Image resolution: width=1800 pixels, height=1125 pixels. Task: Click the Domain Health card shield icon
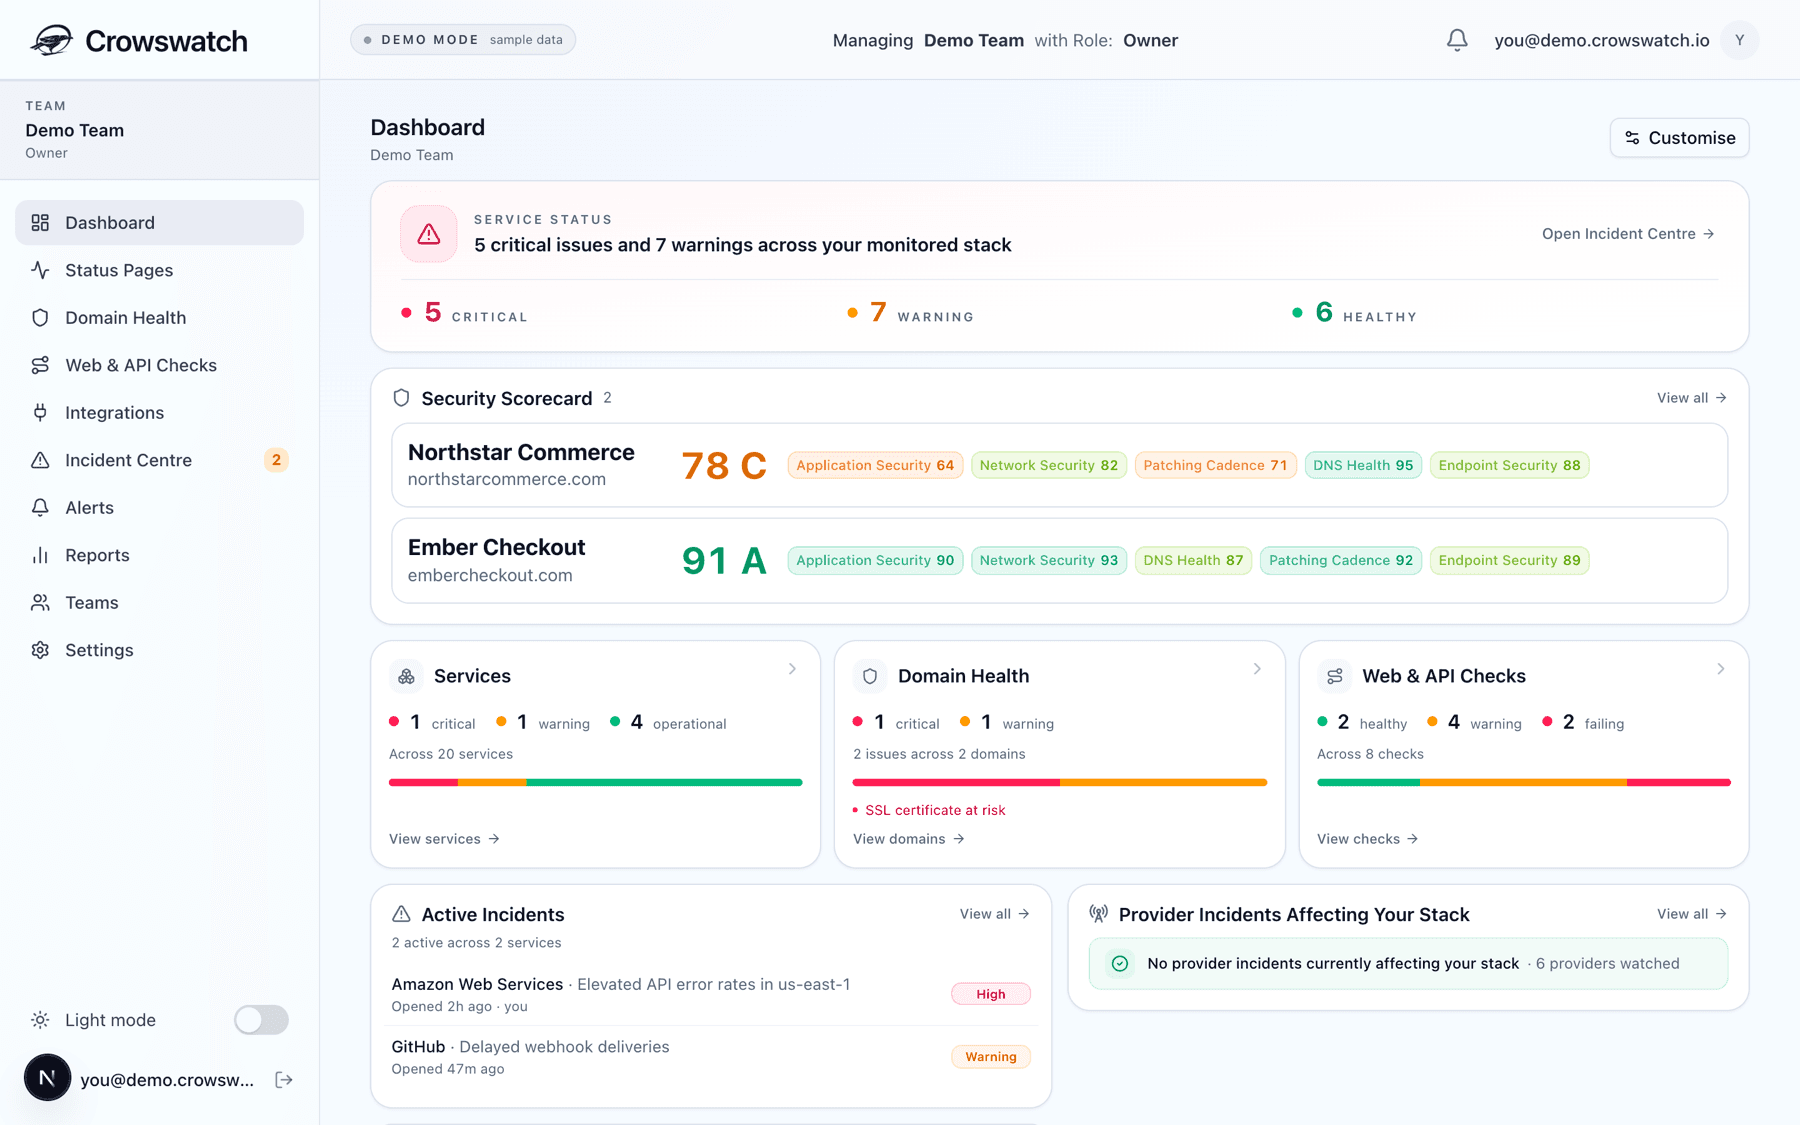(870, 676)
